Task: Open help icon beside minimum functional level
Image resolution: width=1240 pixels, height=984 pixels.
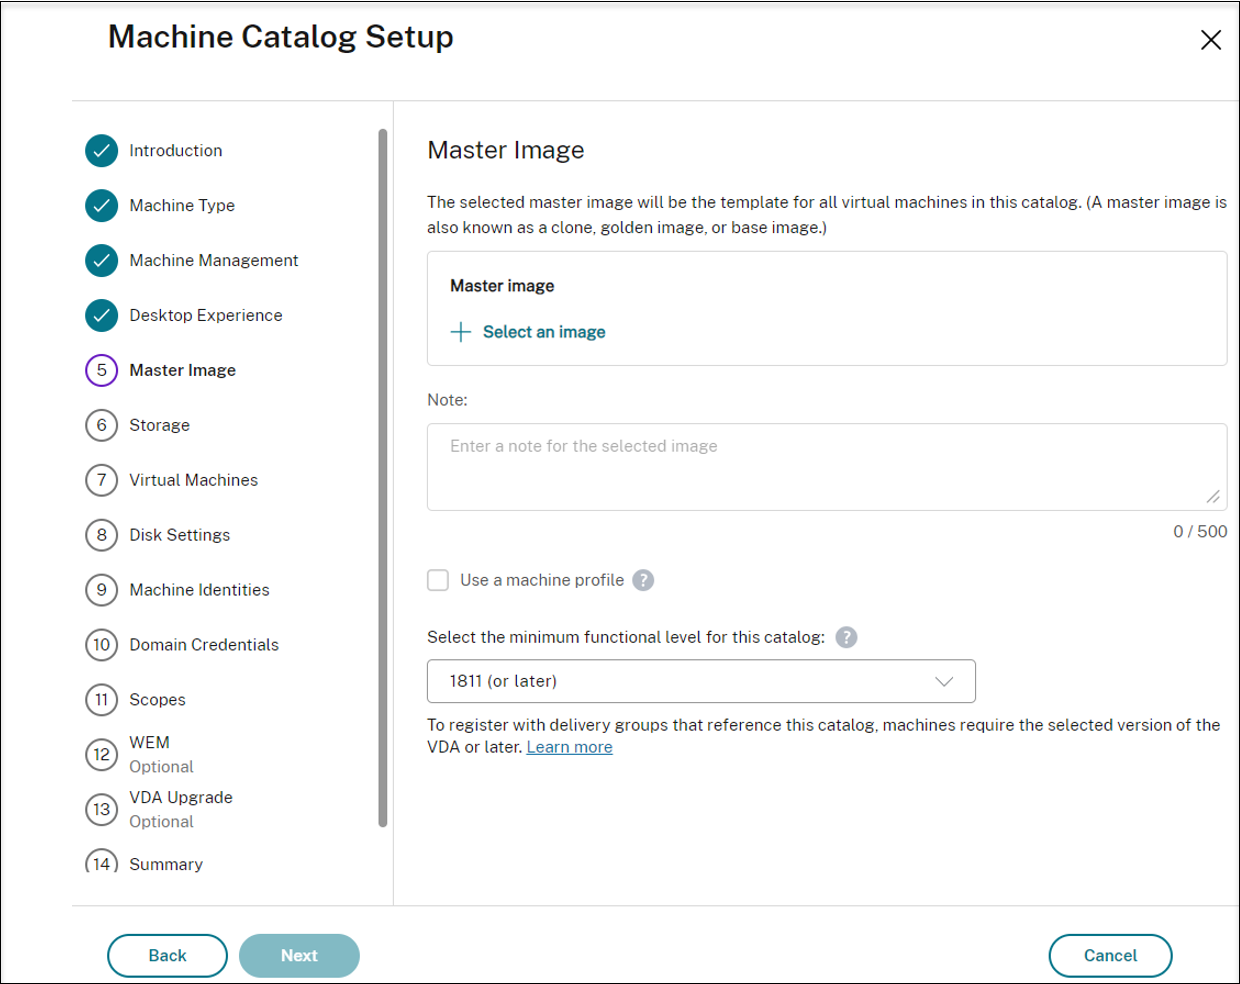Action: 846,638
